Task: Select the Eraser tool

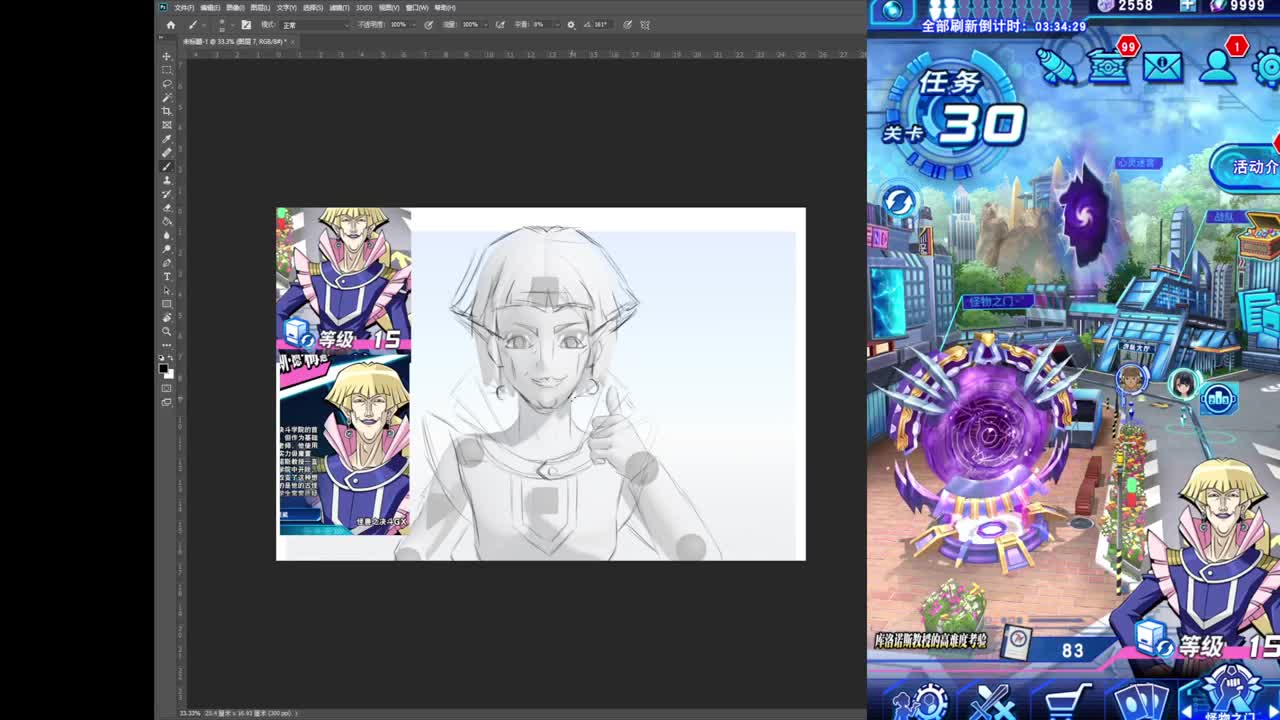Action: click(x=167, y=208)
